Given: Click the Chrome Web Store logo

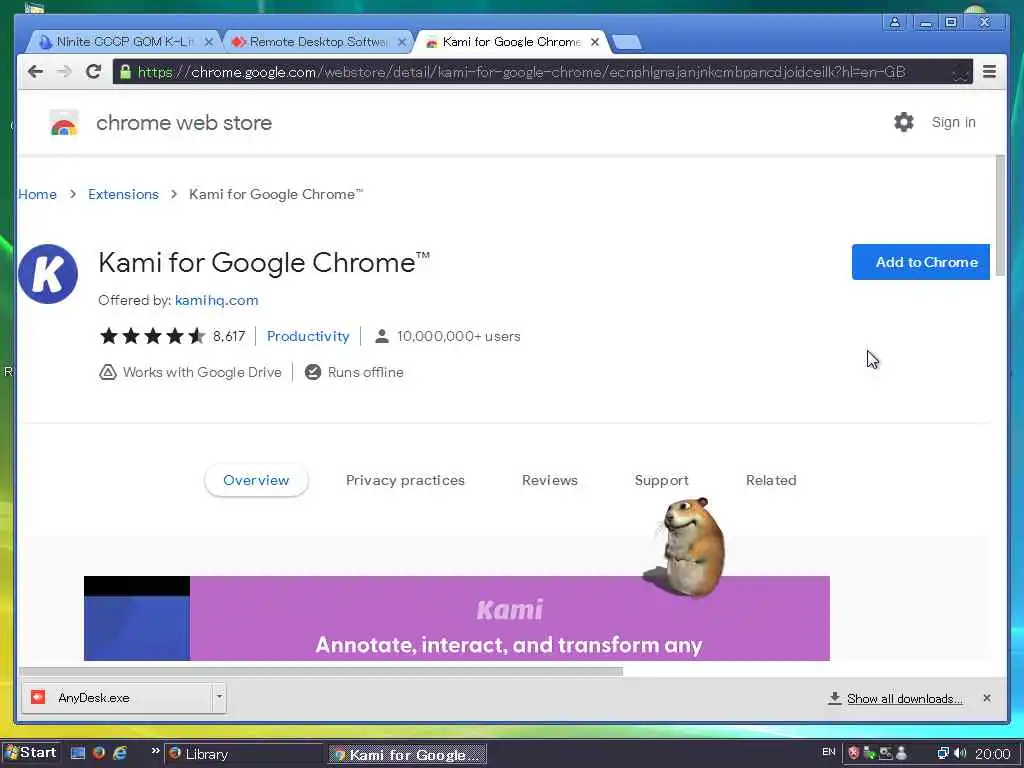Looking at the screenshot, I should point(64,123).
